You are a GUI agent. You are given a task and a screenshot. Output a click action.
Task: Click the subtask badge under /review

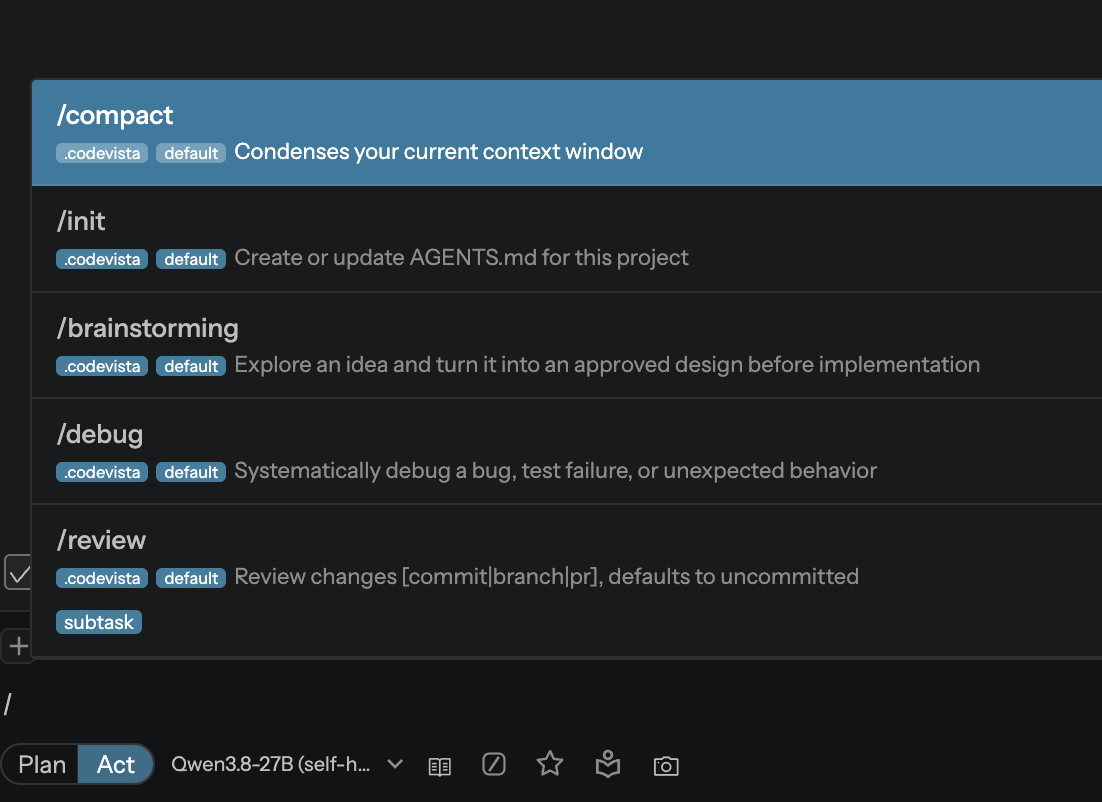(x=99, y=622)
